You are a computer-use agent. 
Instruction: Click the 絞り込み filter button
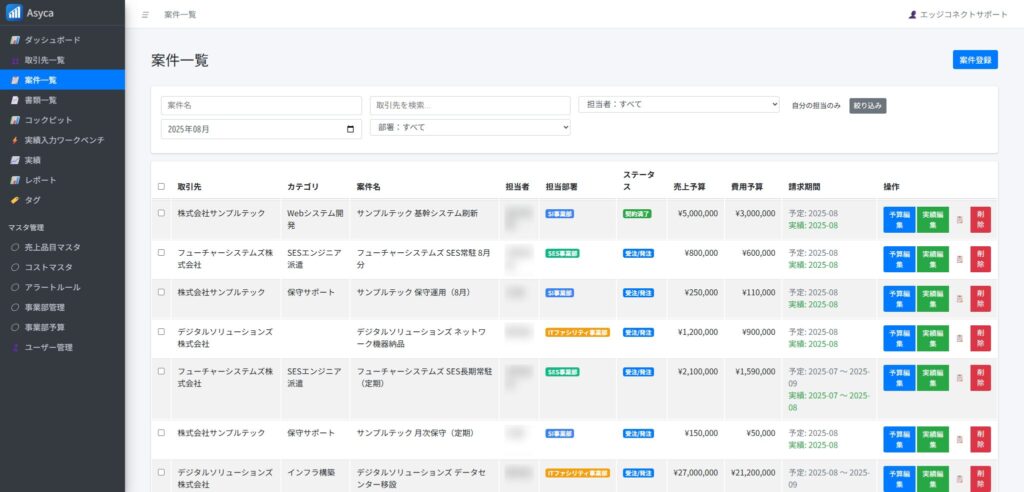(867, 105)
